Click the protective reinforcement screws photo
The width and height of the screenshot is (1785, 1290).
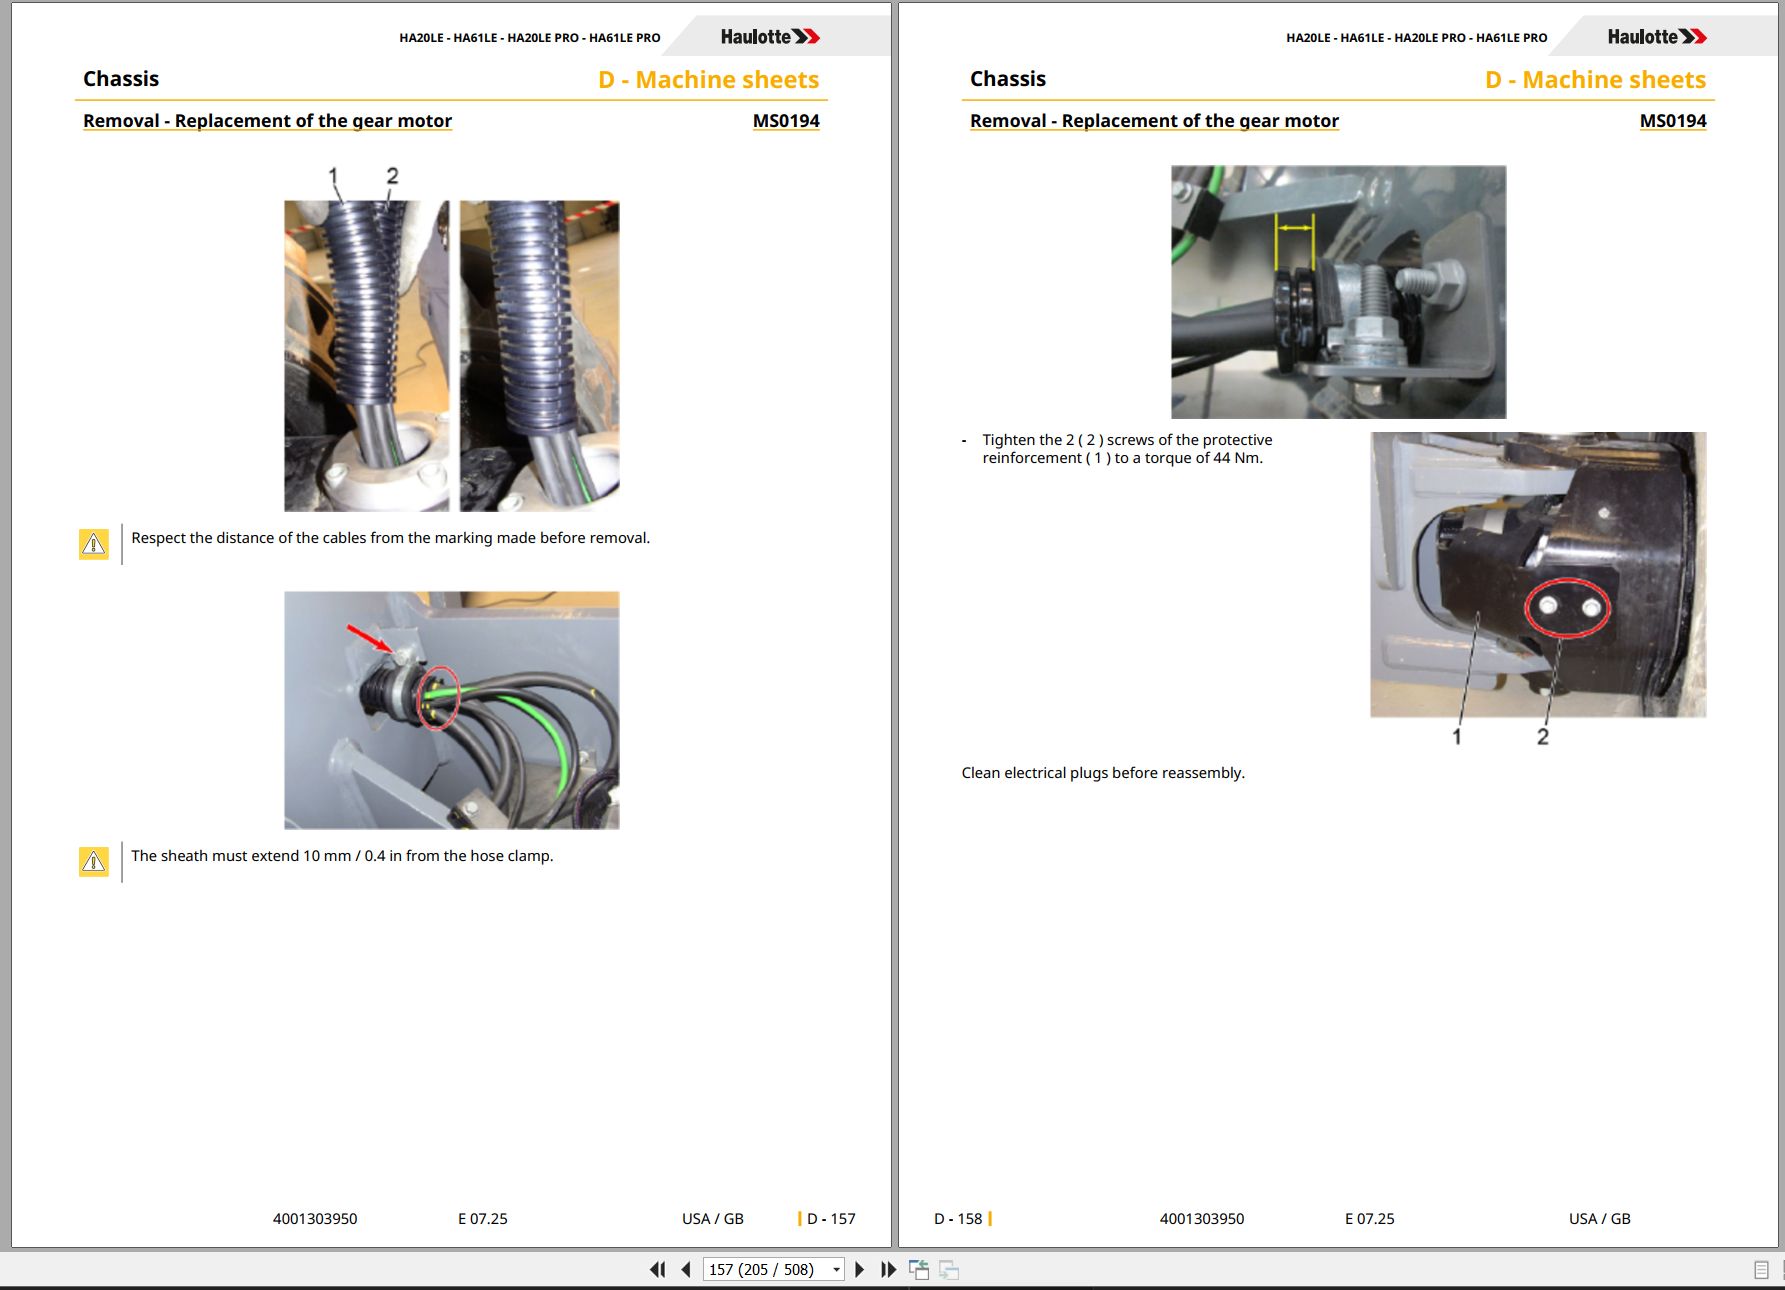[1538, 574]
